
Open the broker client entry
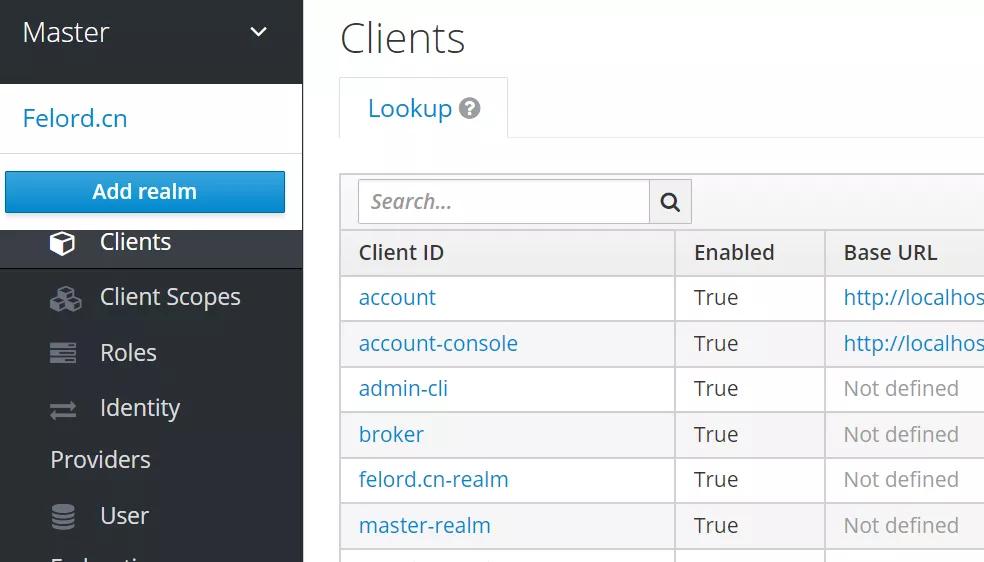click(x=391, y=435)
